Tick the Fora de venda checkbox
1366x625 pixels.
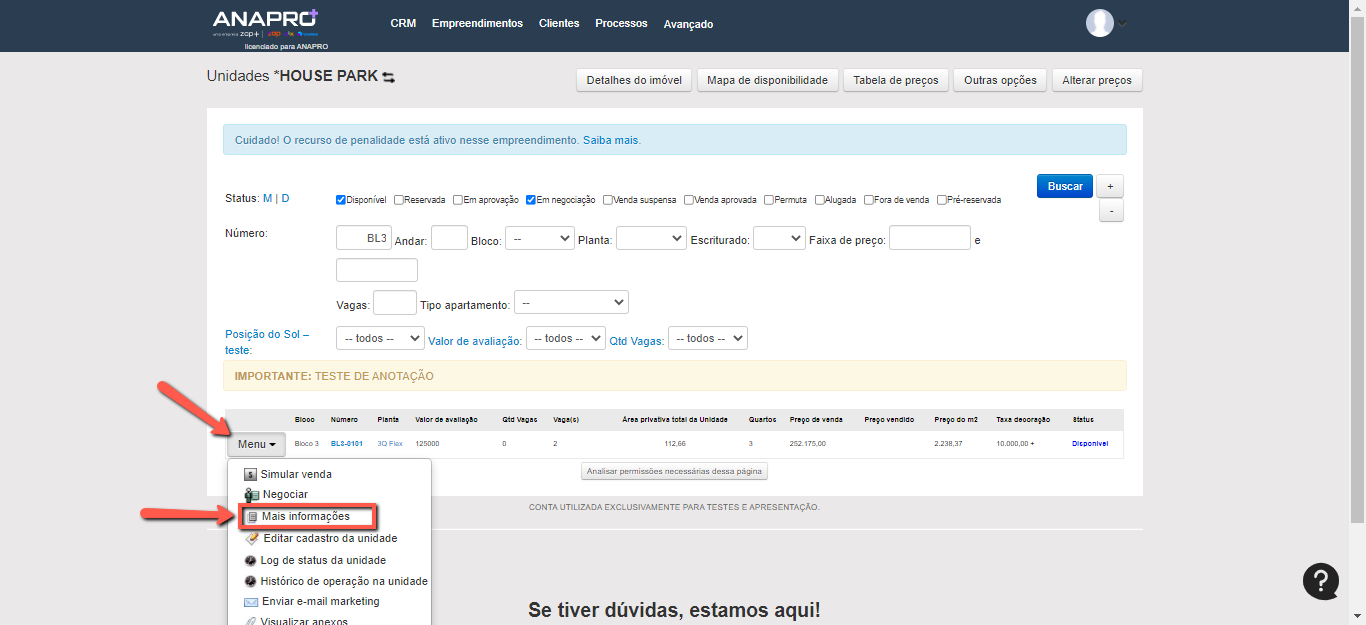pos(869,199)
